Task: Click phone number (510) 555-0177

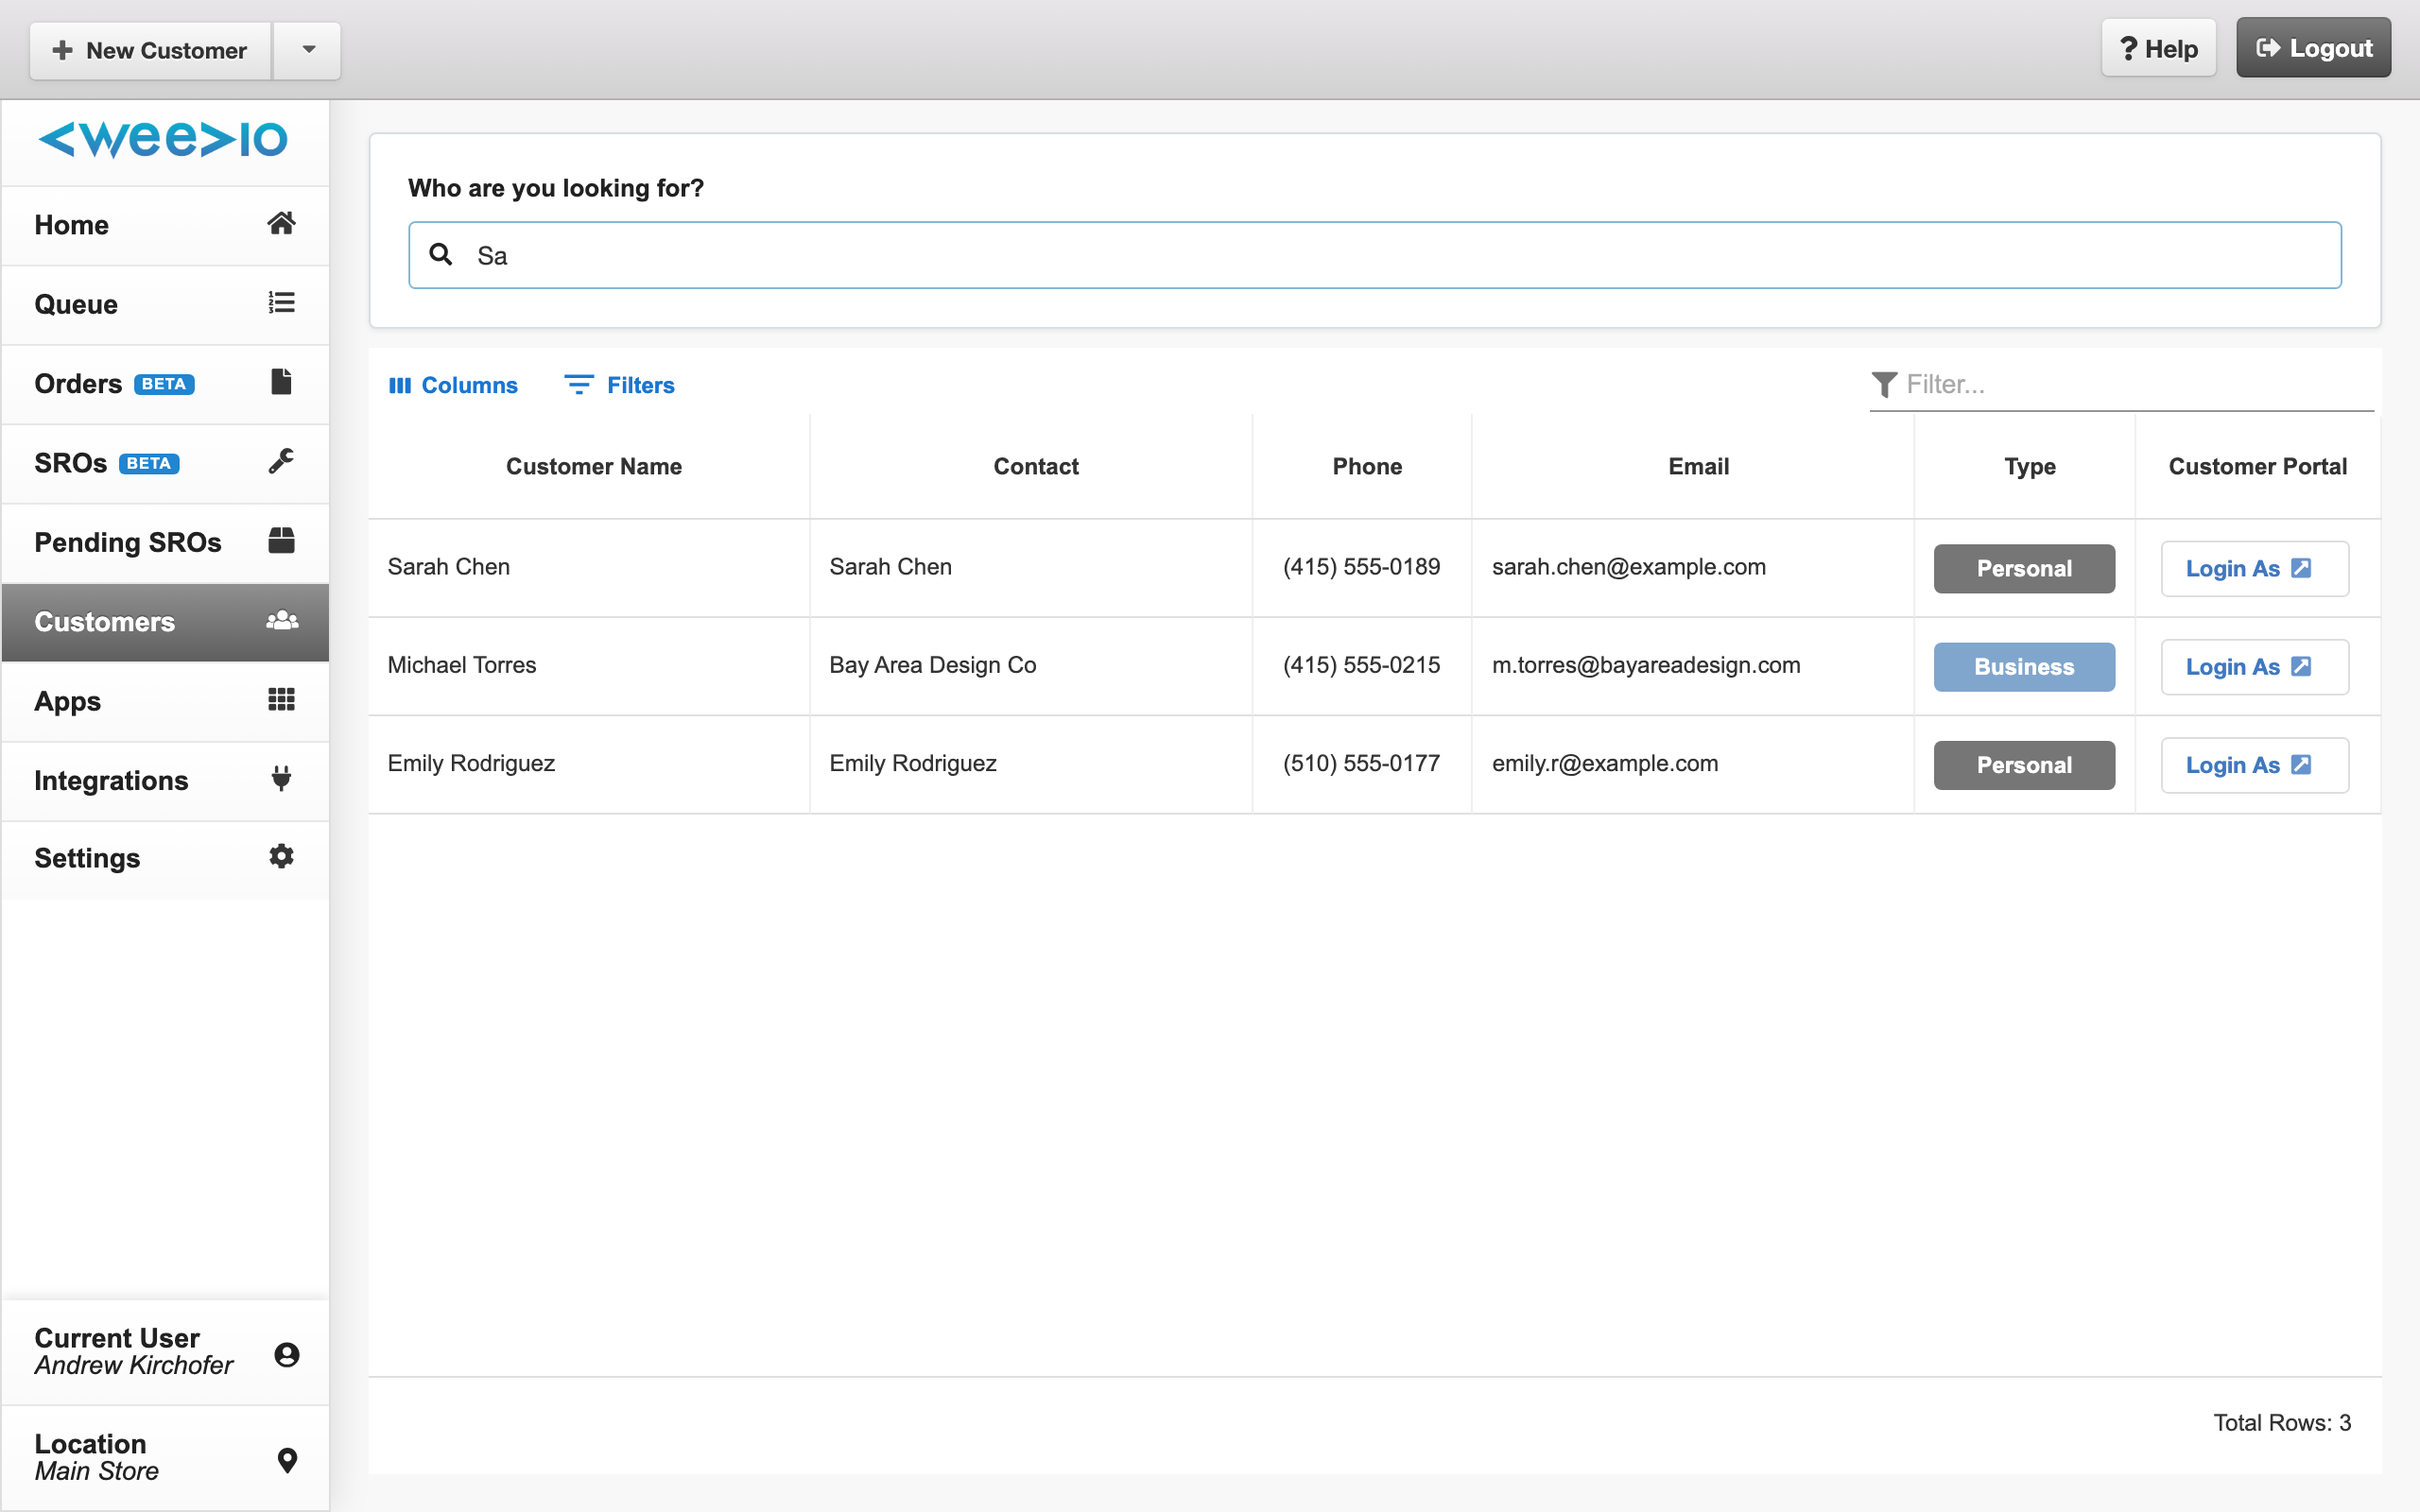Action: coord(1361,763)
